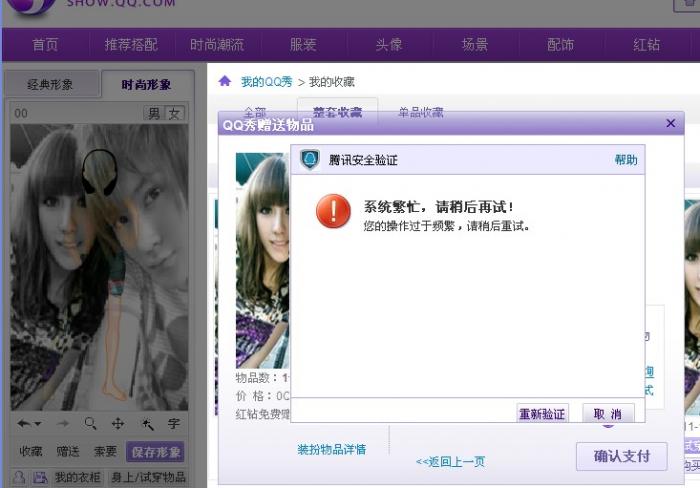Open 时尚潮流 navigation item

[217, 45]
